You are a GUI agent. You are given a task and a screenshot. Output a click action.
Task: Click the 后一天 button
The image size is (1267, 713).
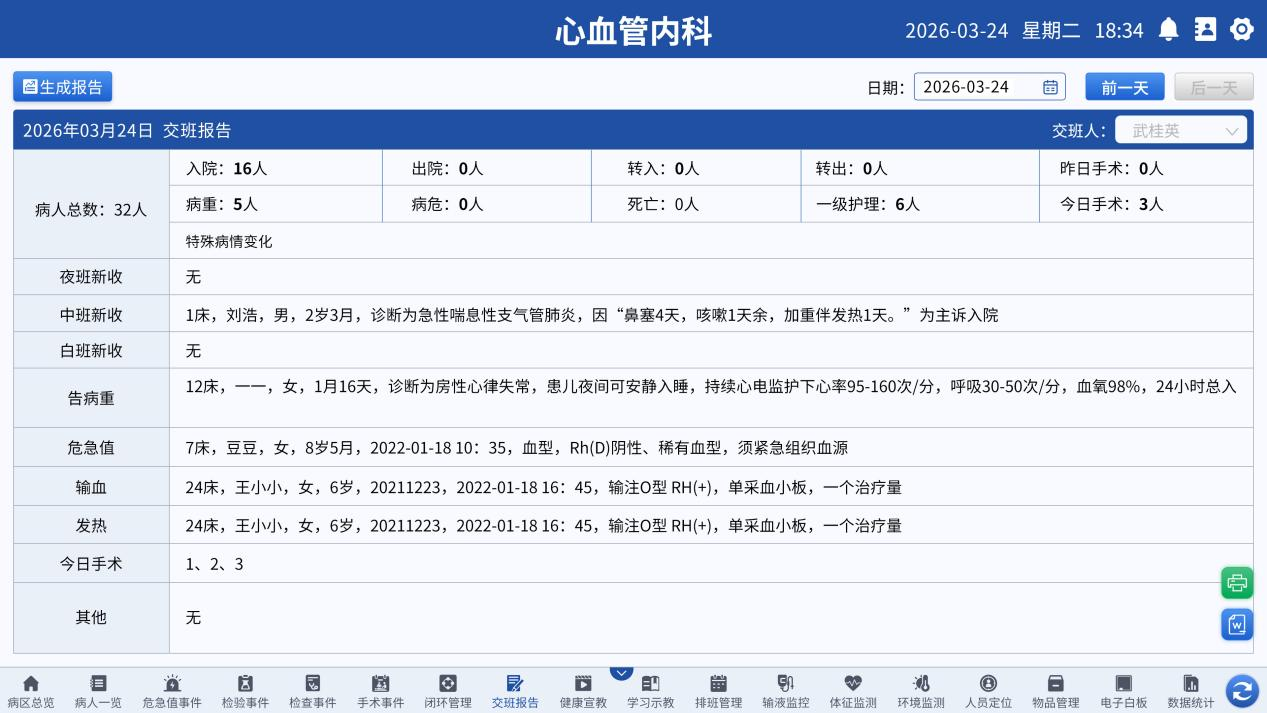(1213, 87)
